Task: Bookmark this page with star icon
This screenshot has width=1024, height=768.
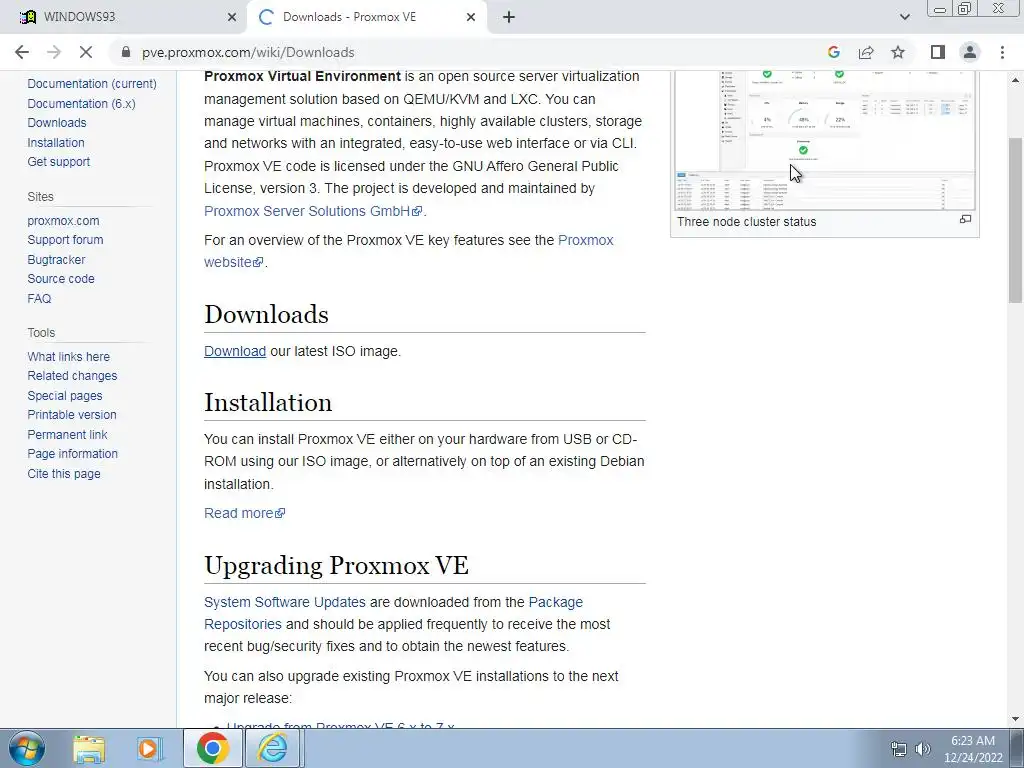Action: [898, 52]
